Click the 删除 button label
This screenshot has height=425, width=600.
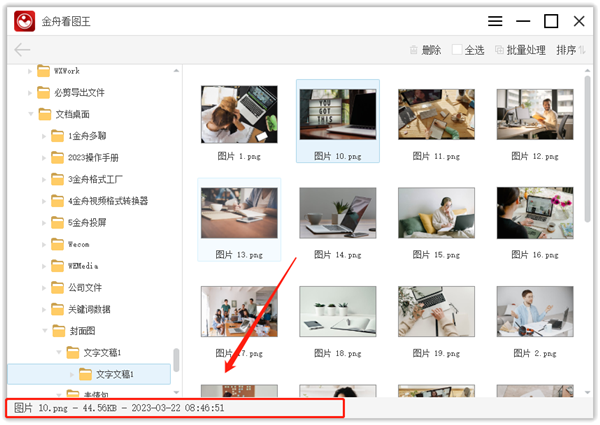pos(431,50)
